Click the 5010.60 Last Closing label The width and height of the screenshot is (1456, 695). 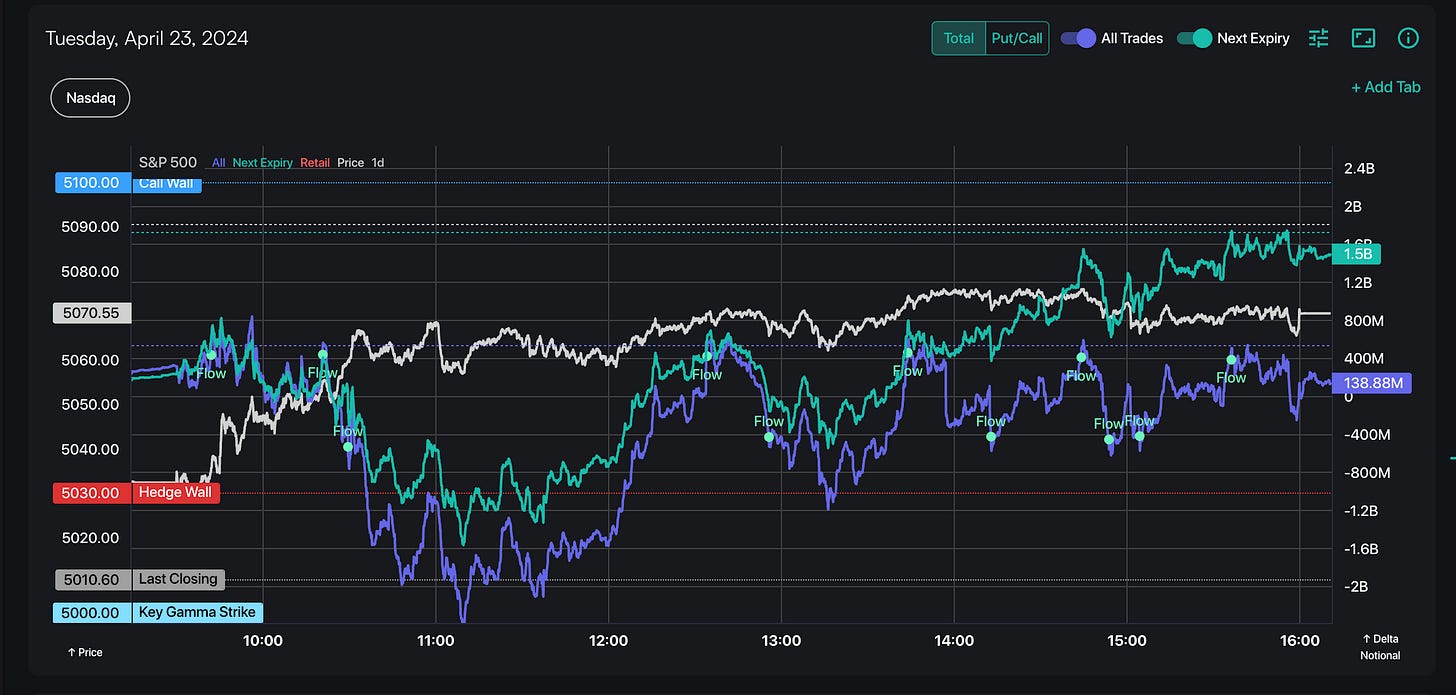click(140, 580)
